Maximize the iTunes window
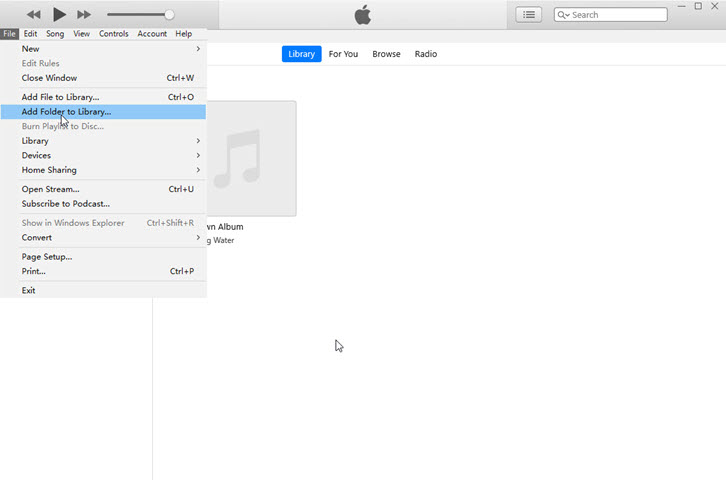This screenshot has width=726, height=480. [x=698, y=6]
